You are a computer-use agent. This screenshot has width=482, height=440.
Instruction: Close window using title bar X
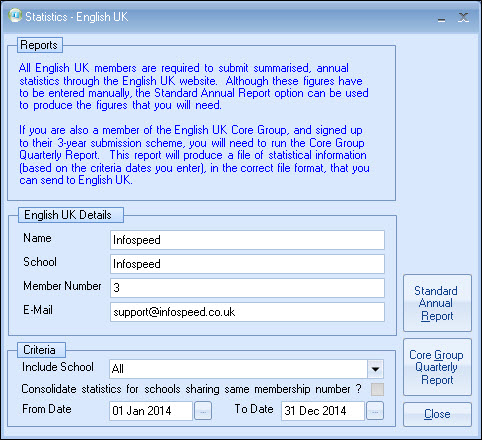pos(463,17)
